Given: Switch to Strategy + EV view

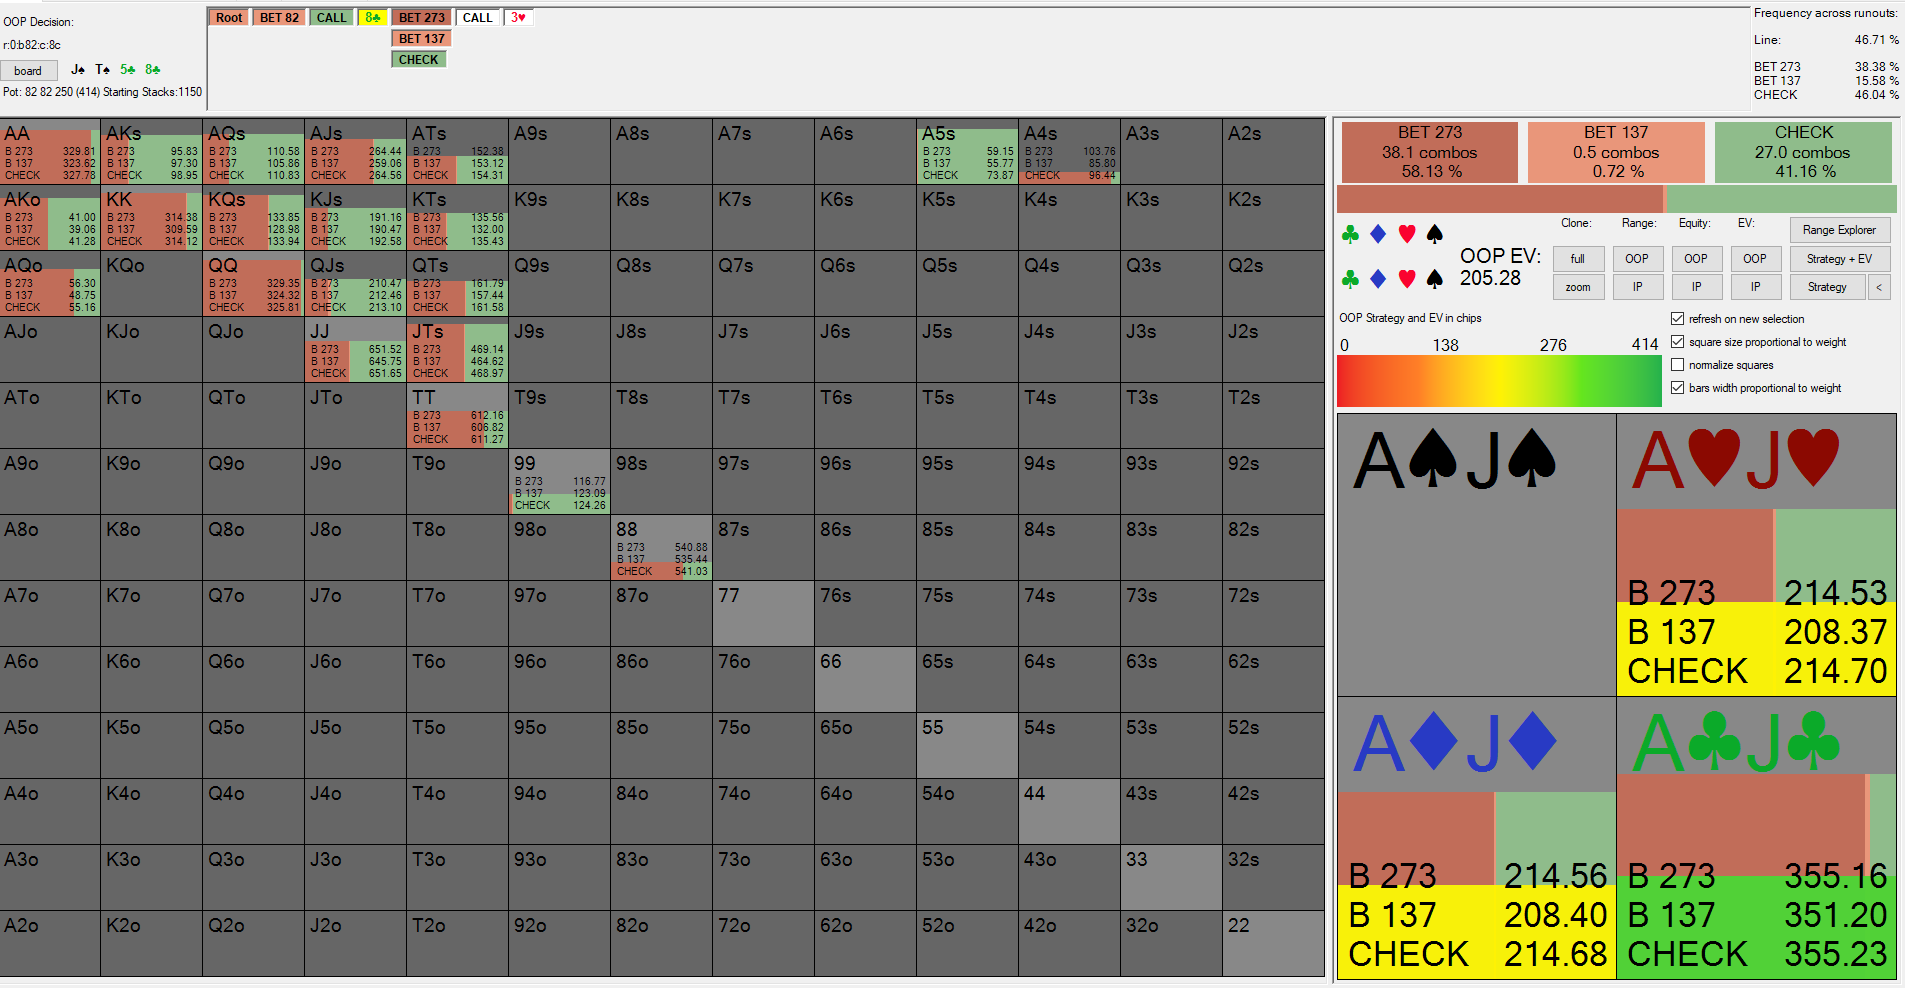Looking at the screenshot, I should [1839, 259].
